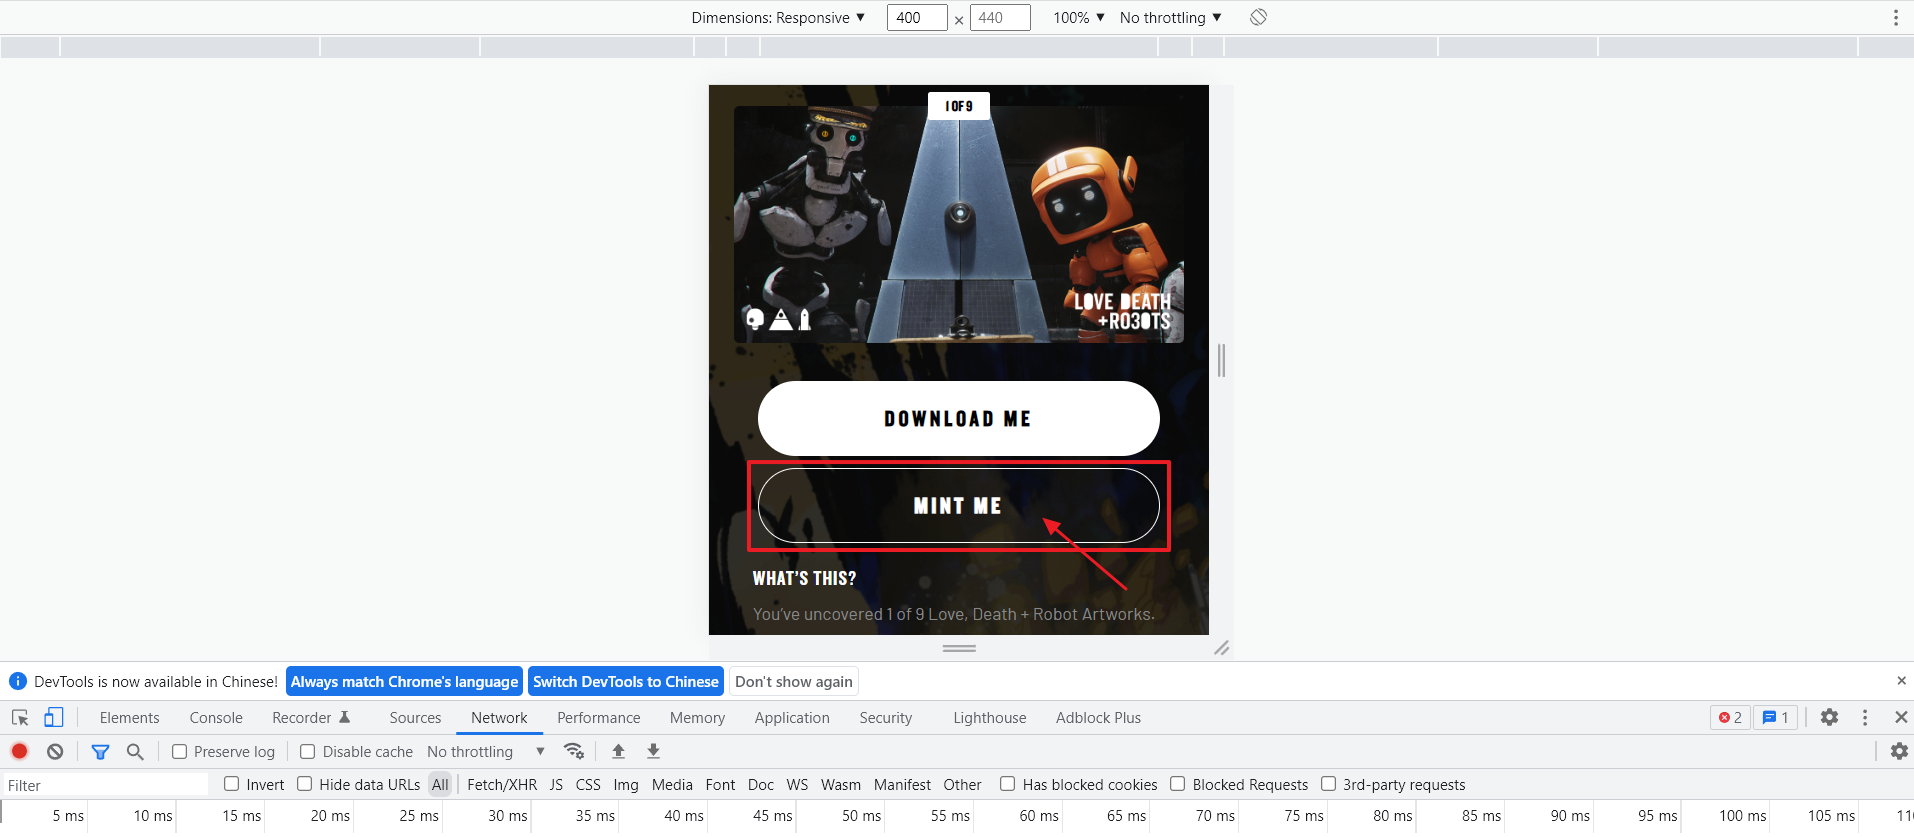This screenshot has height=837, width=1914.
Task: Close the DevTools panel
Action: 1901,717
